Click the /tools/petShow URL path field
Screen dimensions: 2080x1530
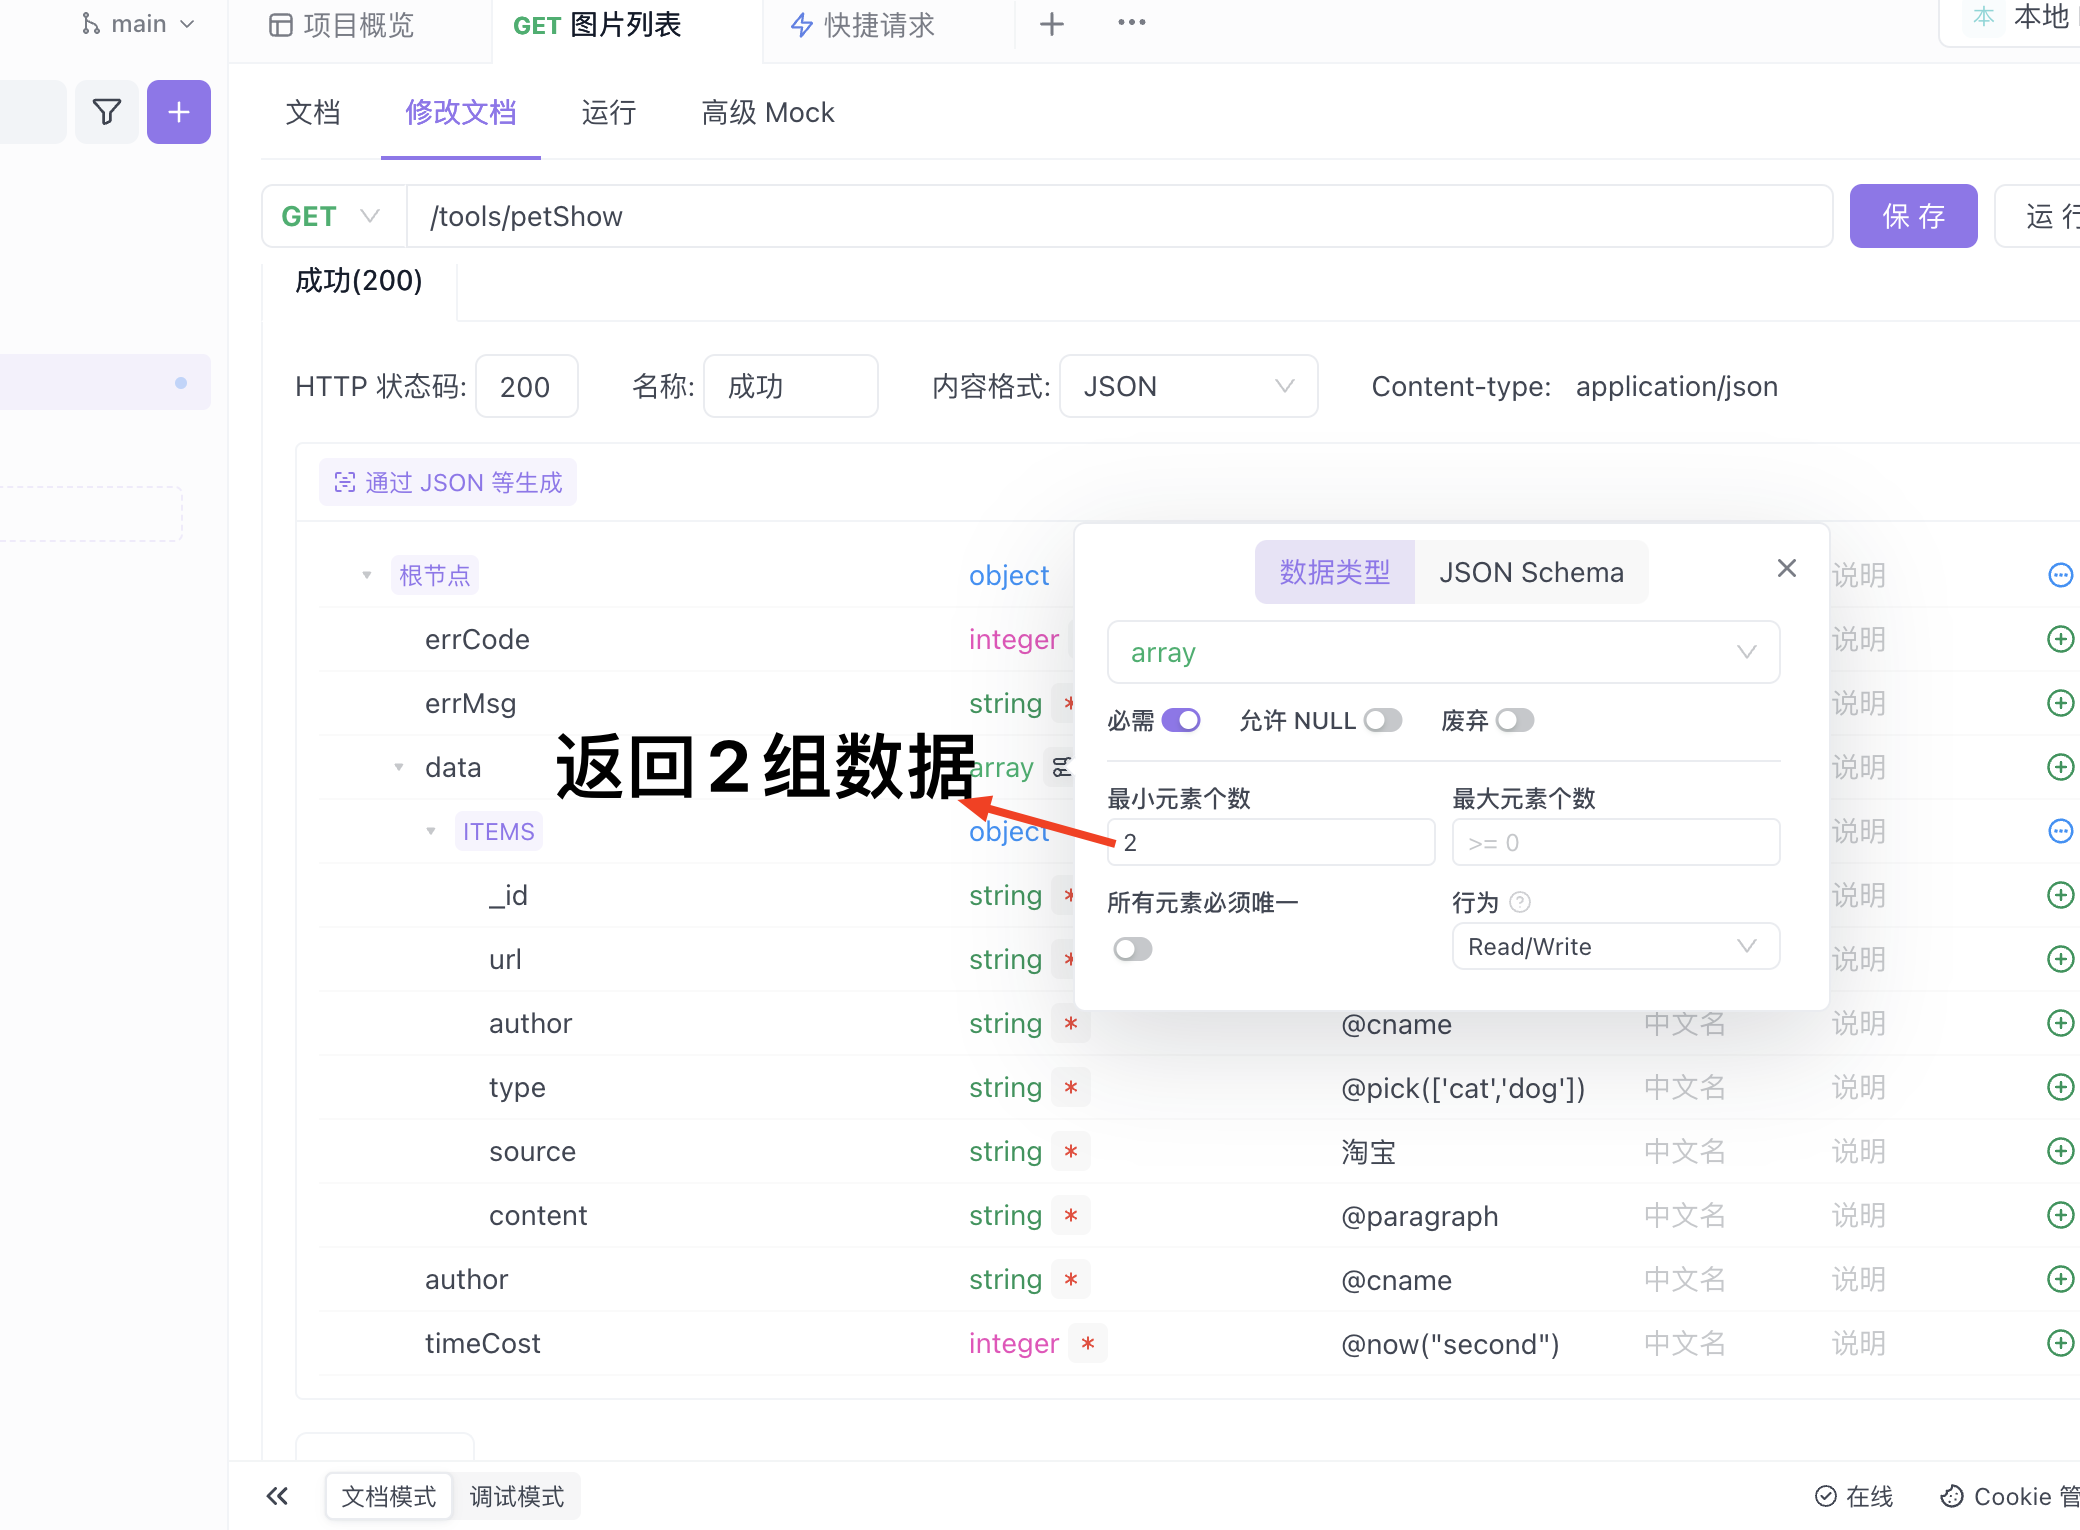pyautogui.click(x=1120, y=216)
